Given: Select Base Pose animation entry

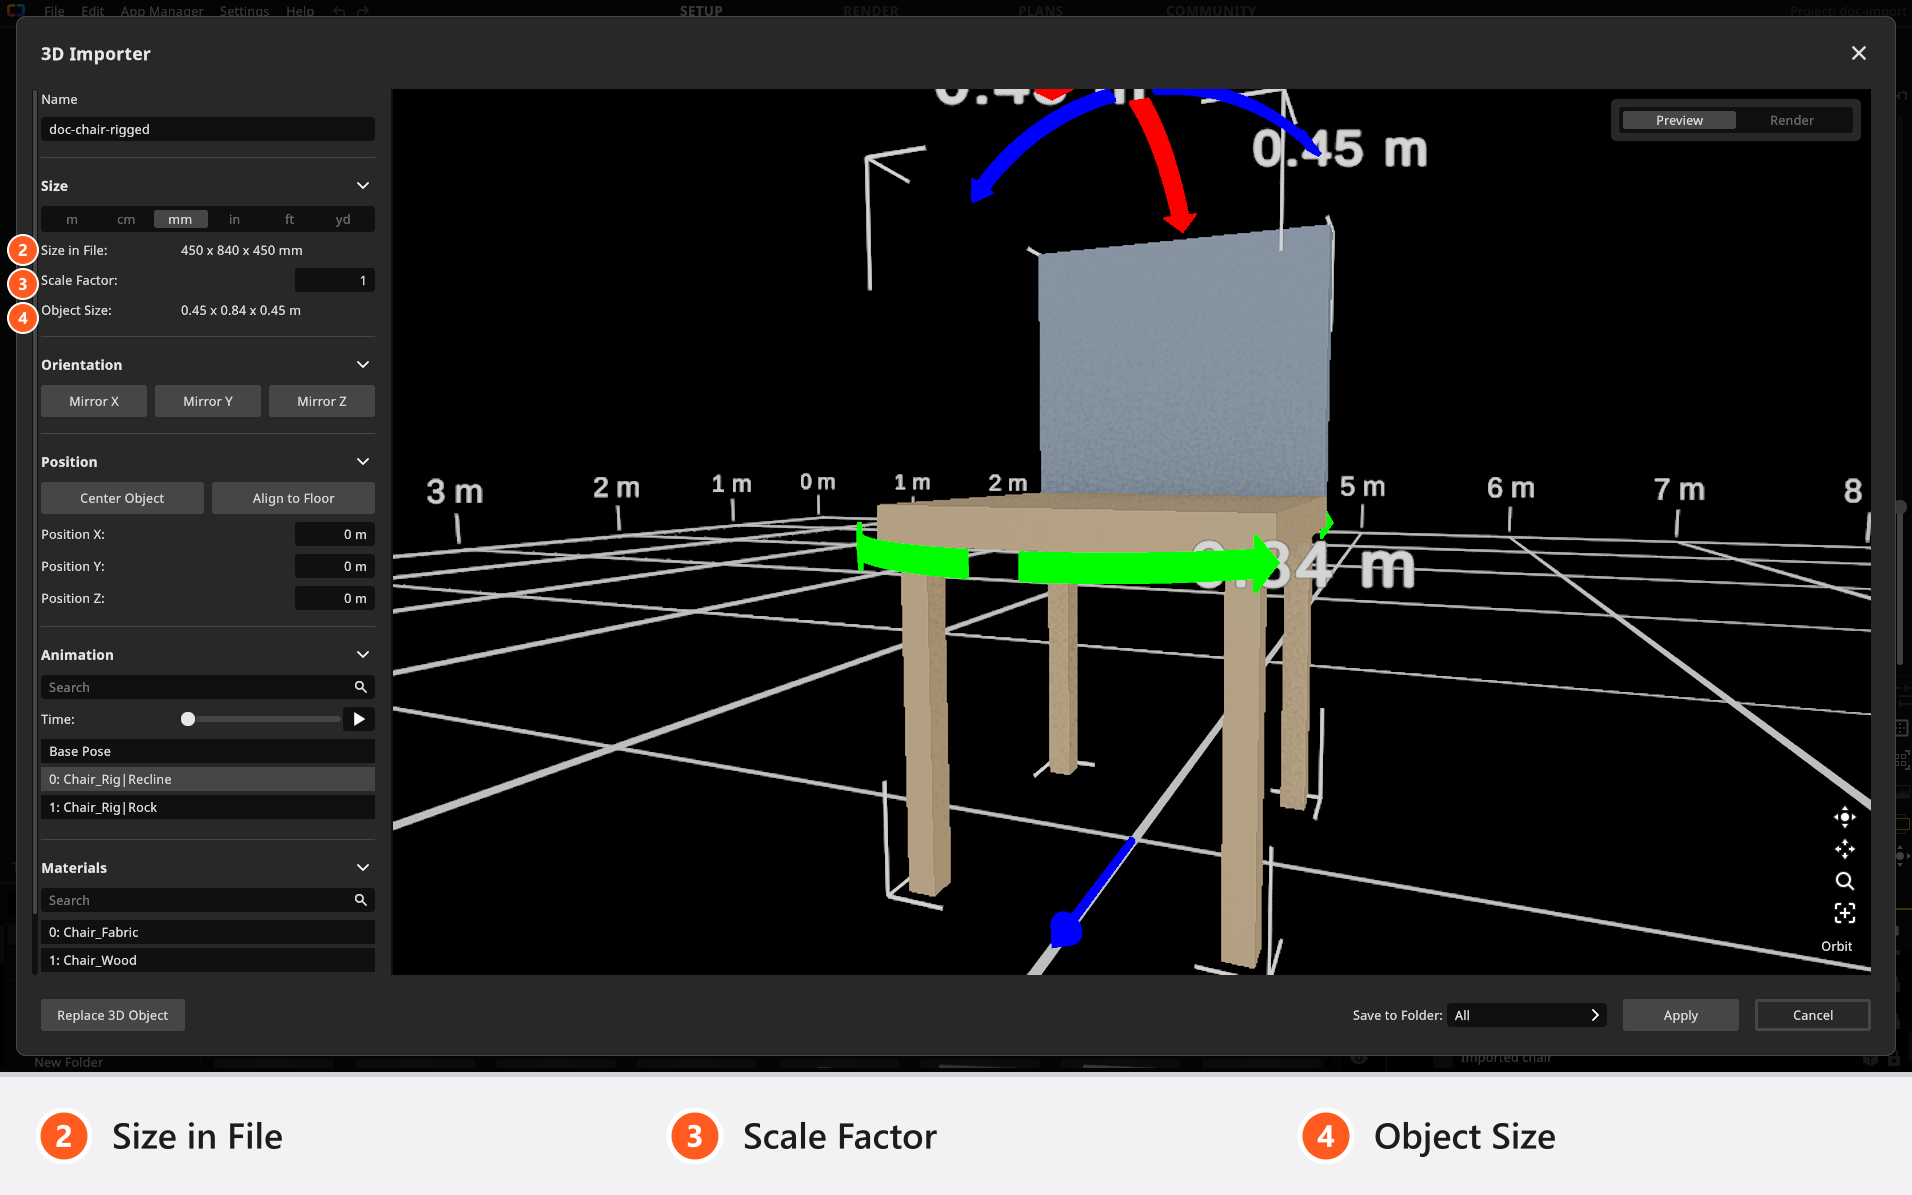Looking at the screenshot, I should point(208,751).
